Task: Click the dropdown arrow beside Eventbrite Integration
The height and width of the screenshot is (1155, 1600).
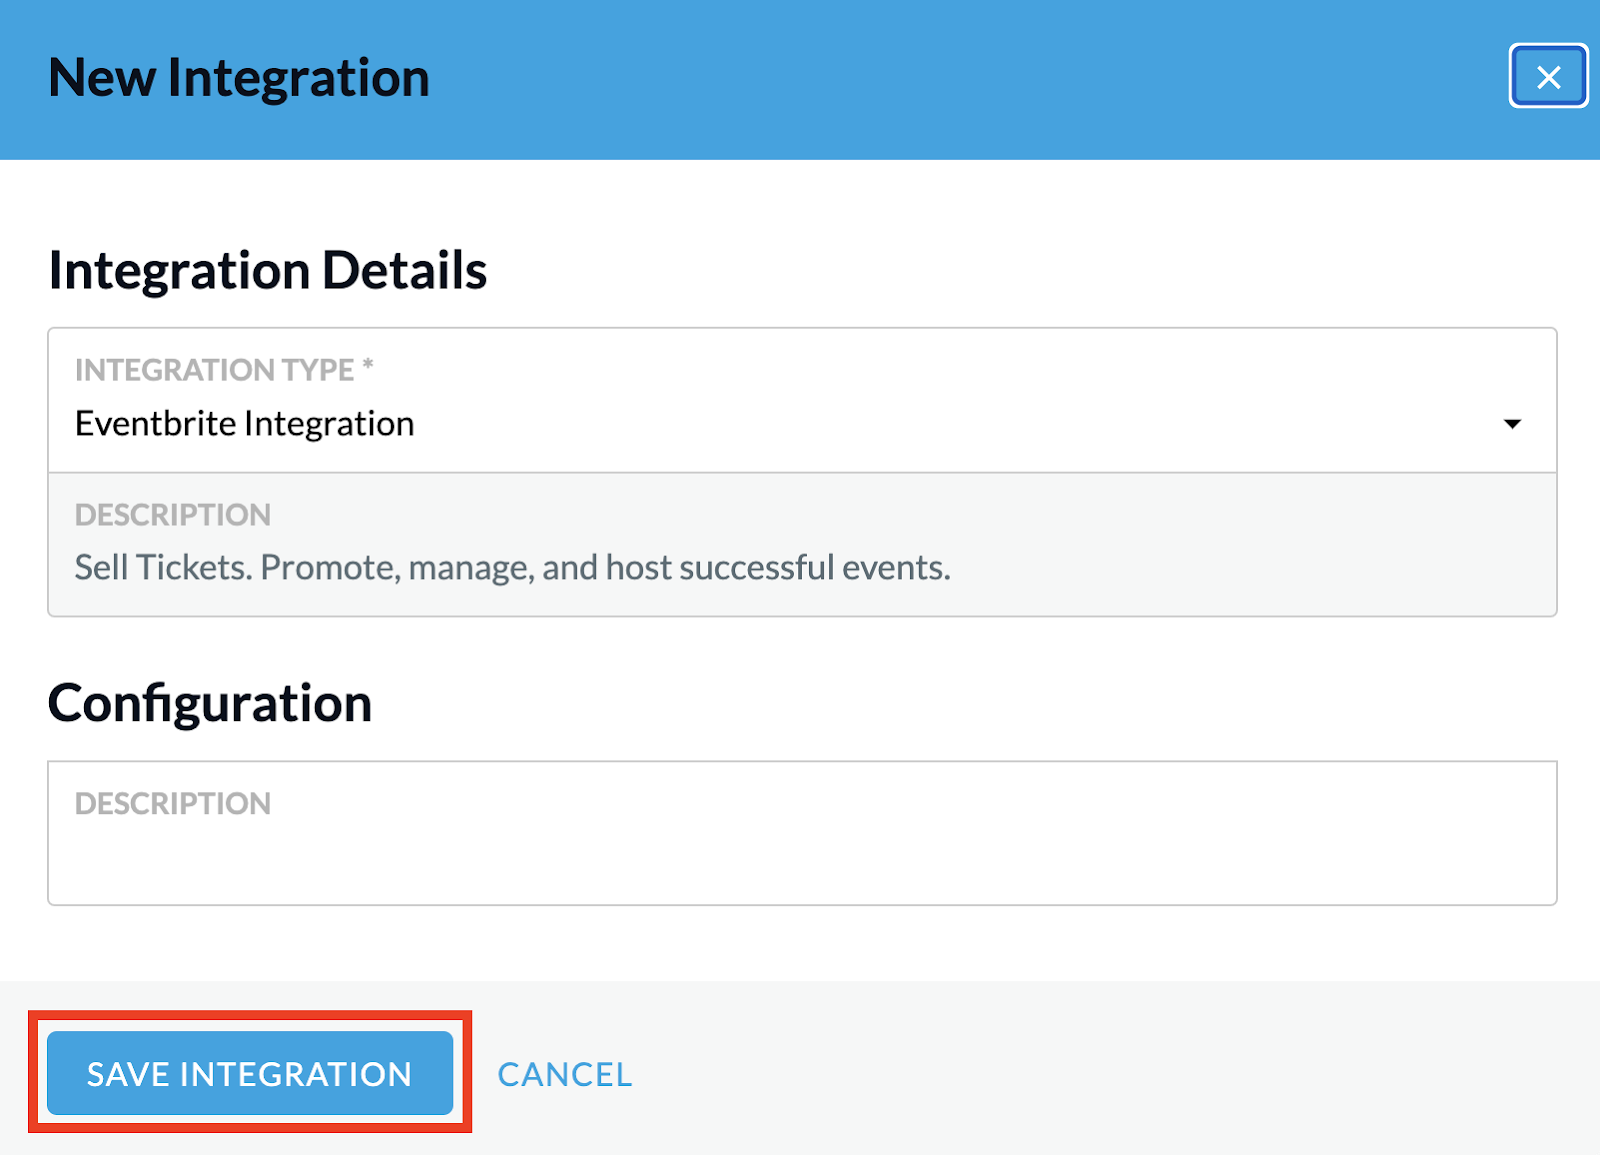Action: [x=1512, y=424]
